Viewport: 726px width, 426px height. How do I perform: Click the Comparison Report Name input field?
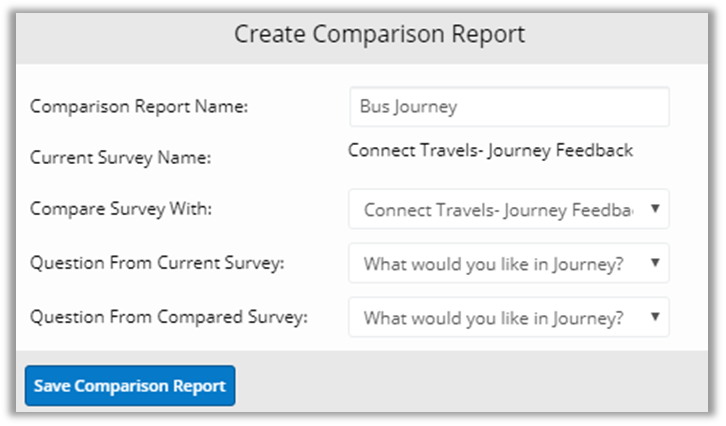point(508,107)
